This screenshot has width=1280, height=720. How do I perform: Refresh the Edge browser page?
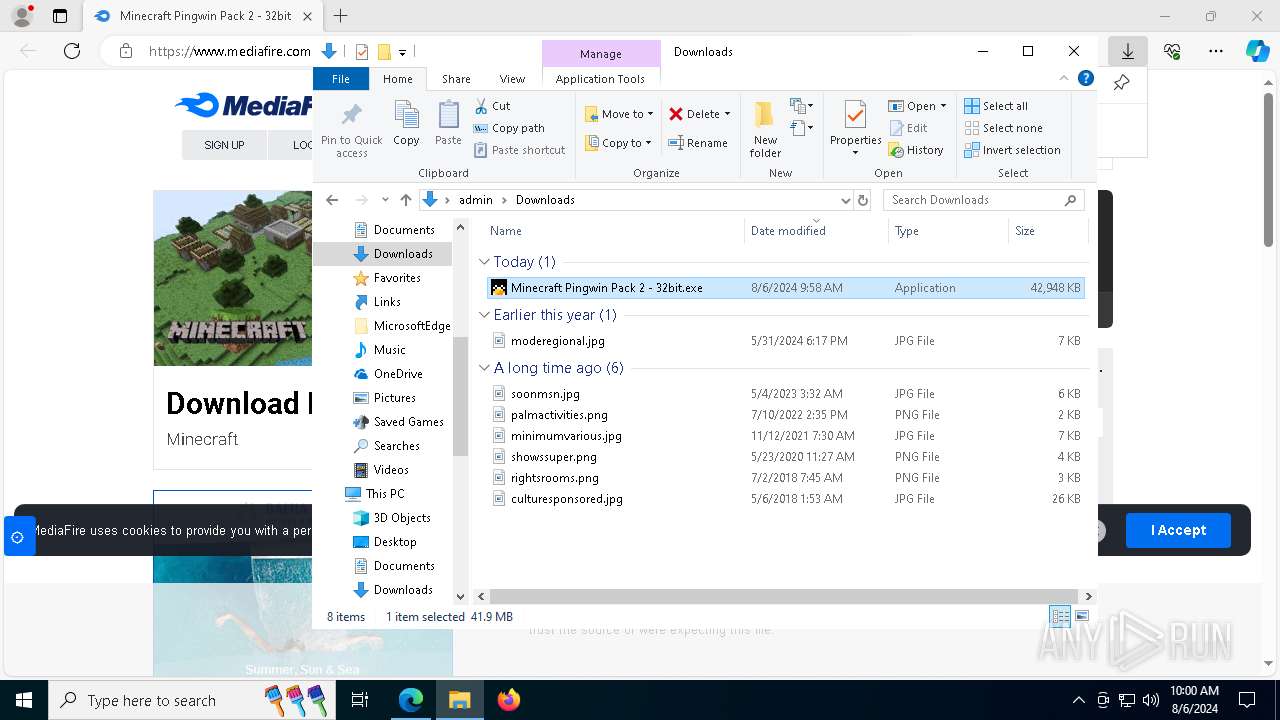point(72,51)
